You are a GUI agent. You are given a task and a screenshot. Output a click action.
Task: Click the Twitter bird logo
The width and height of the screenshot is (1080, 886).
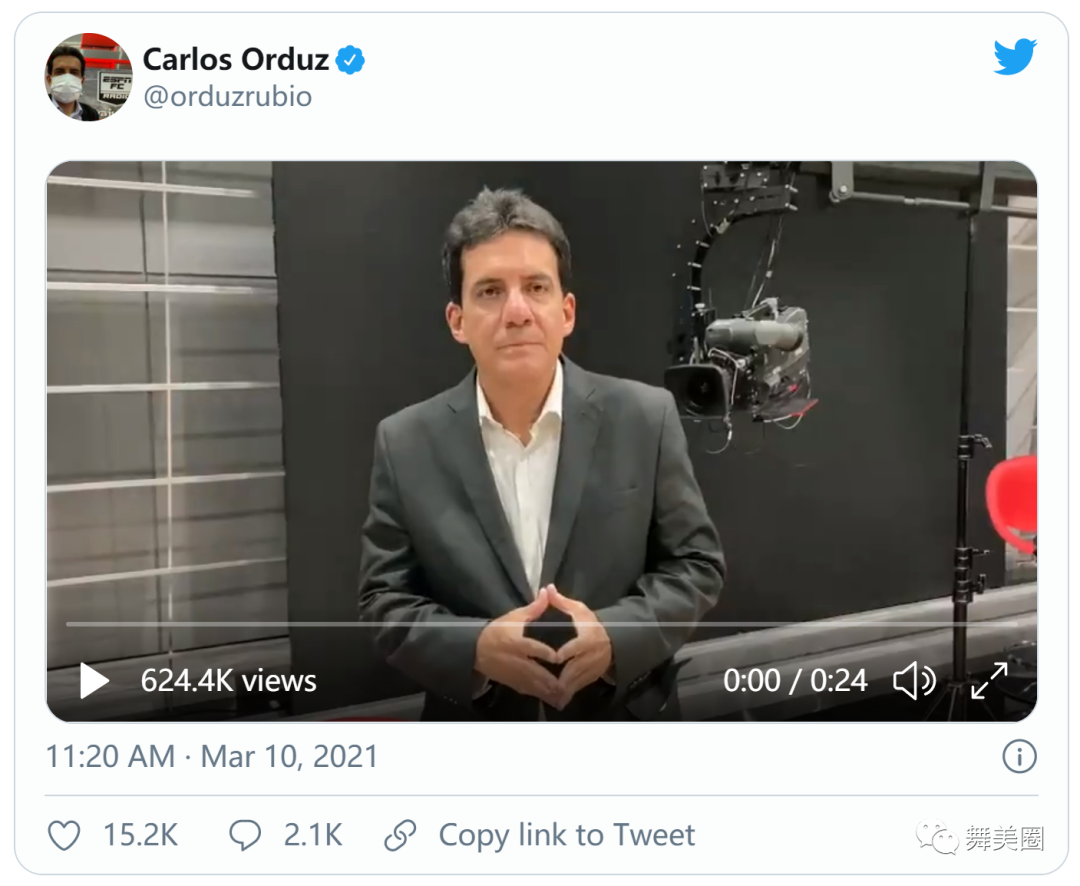tap(1014, 58)
